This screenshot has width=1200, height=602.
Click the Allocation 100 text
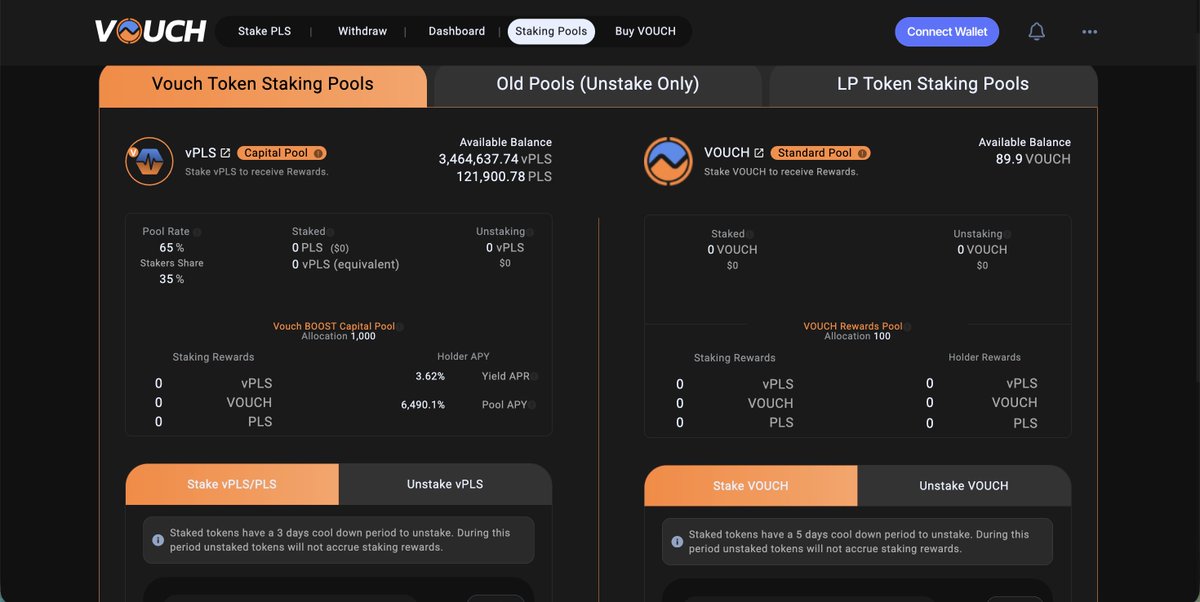pos(857,337)
